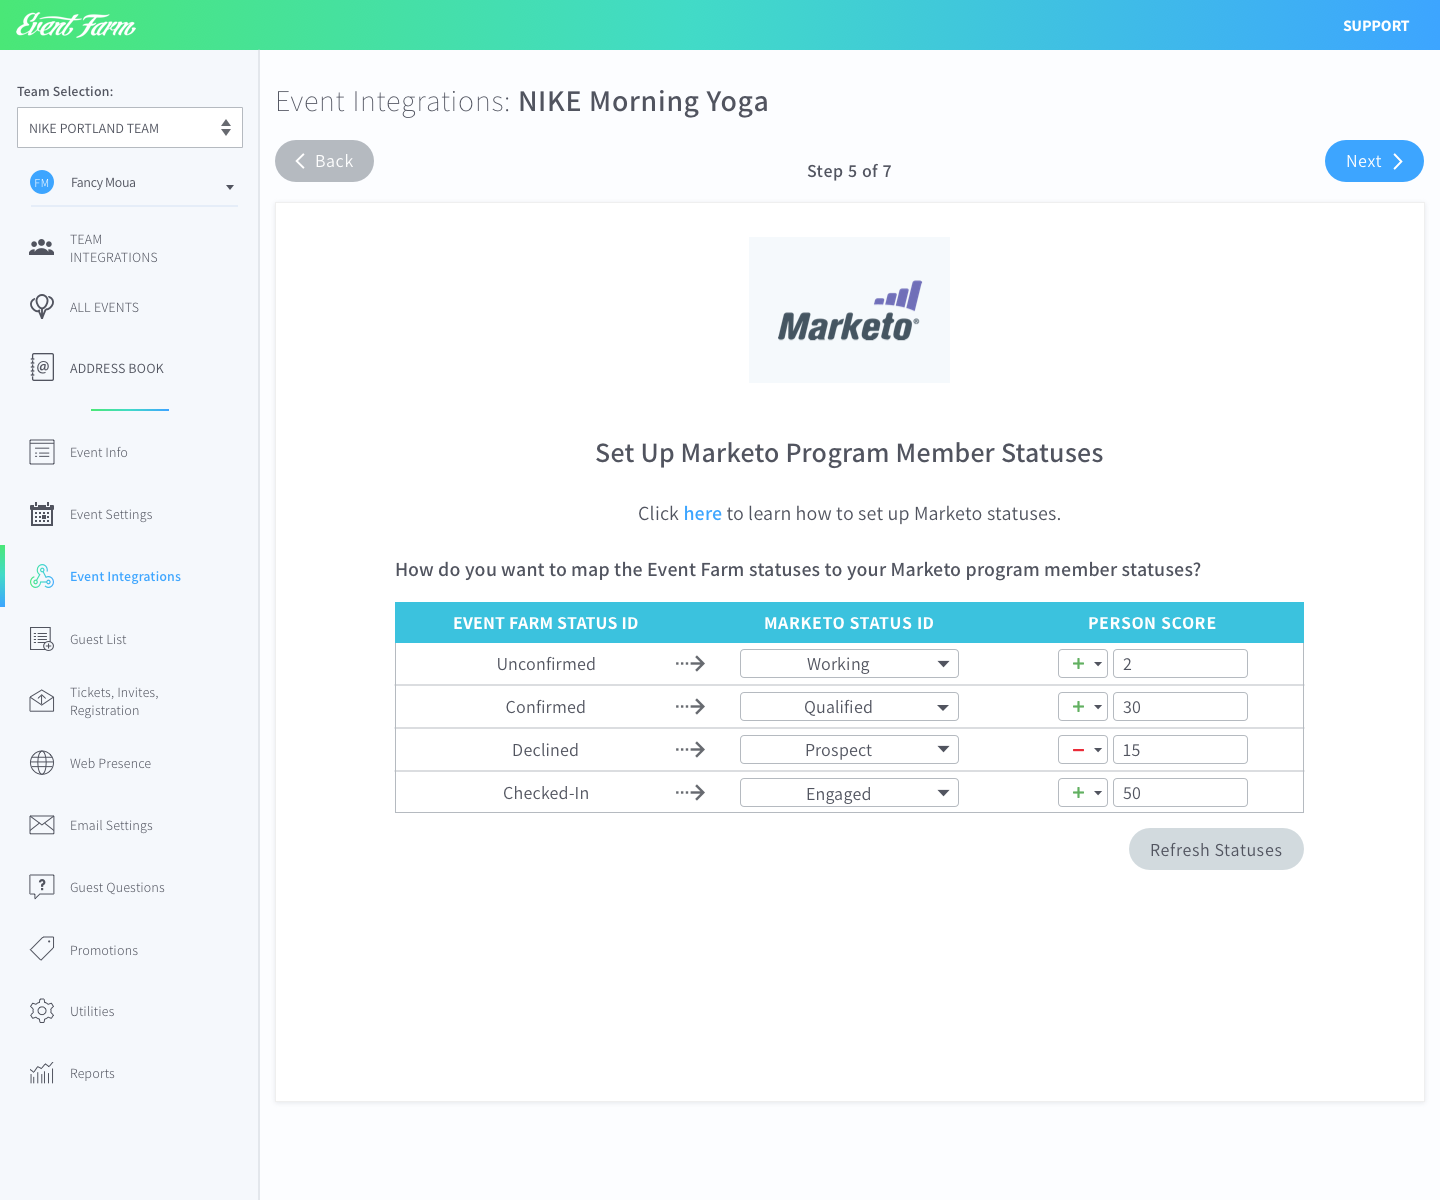The image size is (1440, 1200).
Task: Click the 'MARKETO STATUS ID' column header
Action: tap(849, 623)
